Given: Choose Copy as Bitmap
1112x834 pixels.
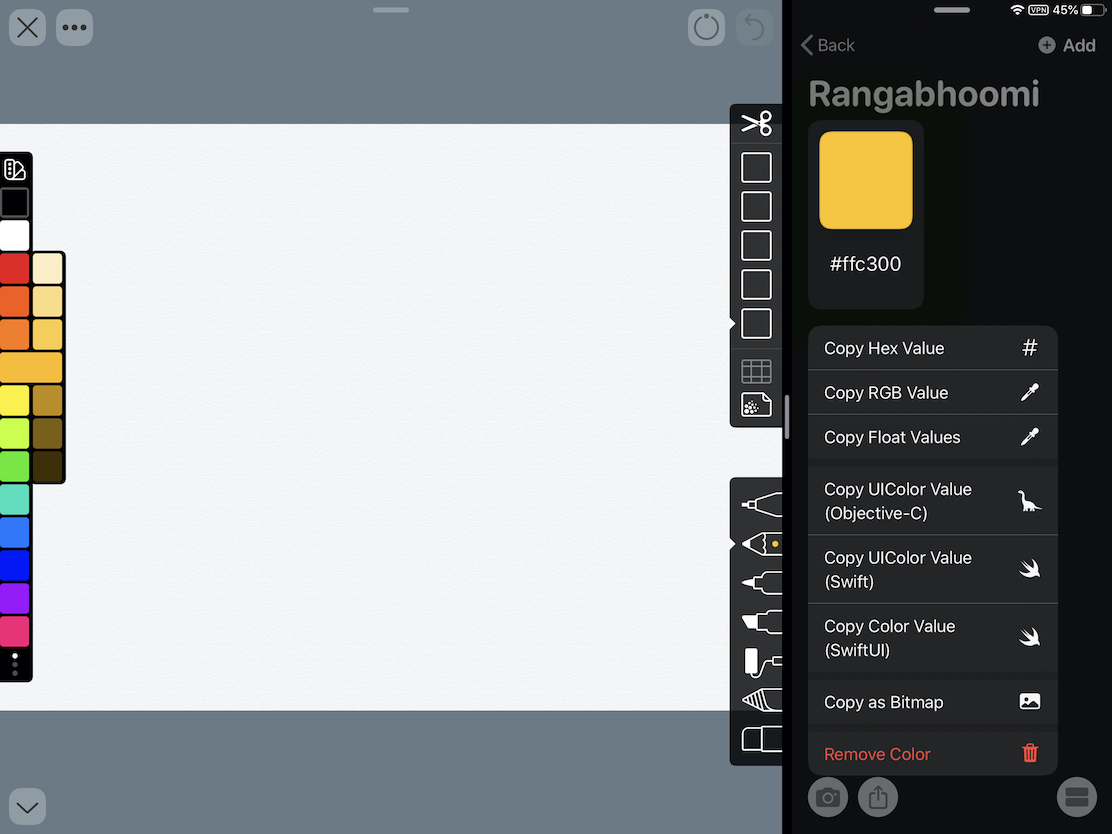Looking at the screenshot, I should click(933, 702).
